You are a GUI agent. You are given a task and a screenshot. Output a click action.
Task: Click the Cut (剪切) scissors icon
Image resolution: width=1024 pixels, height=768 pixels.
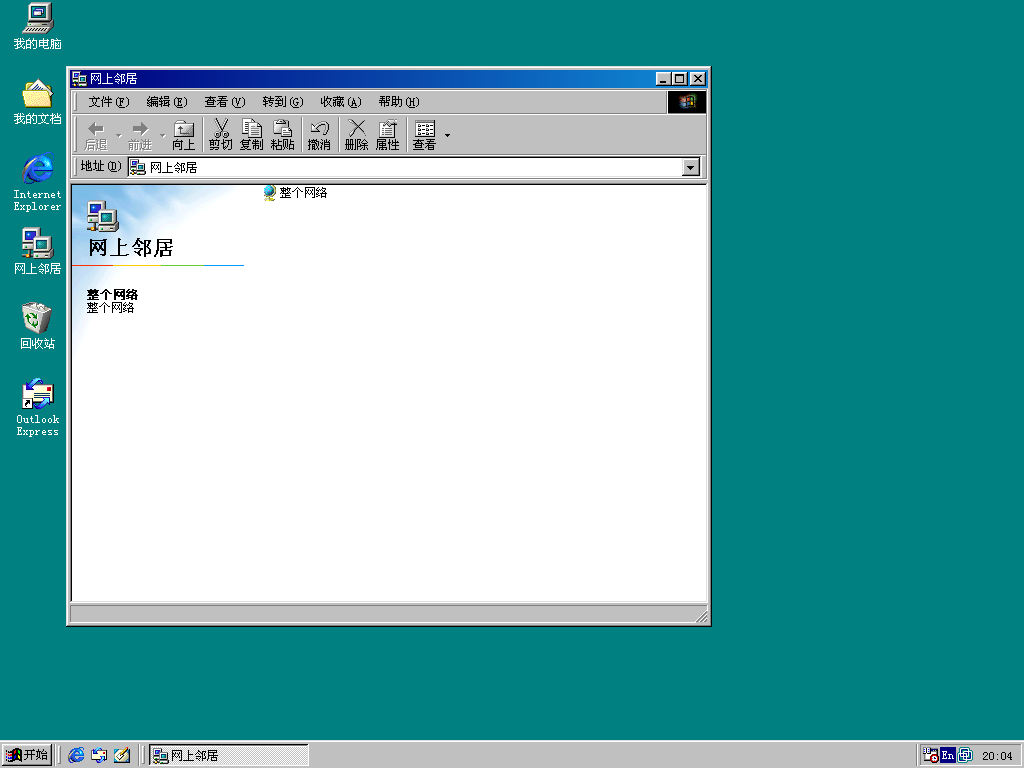(221, 135)
